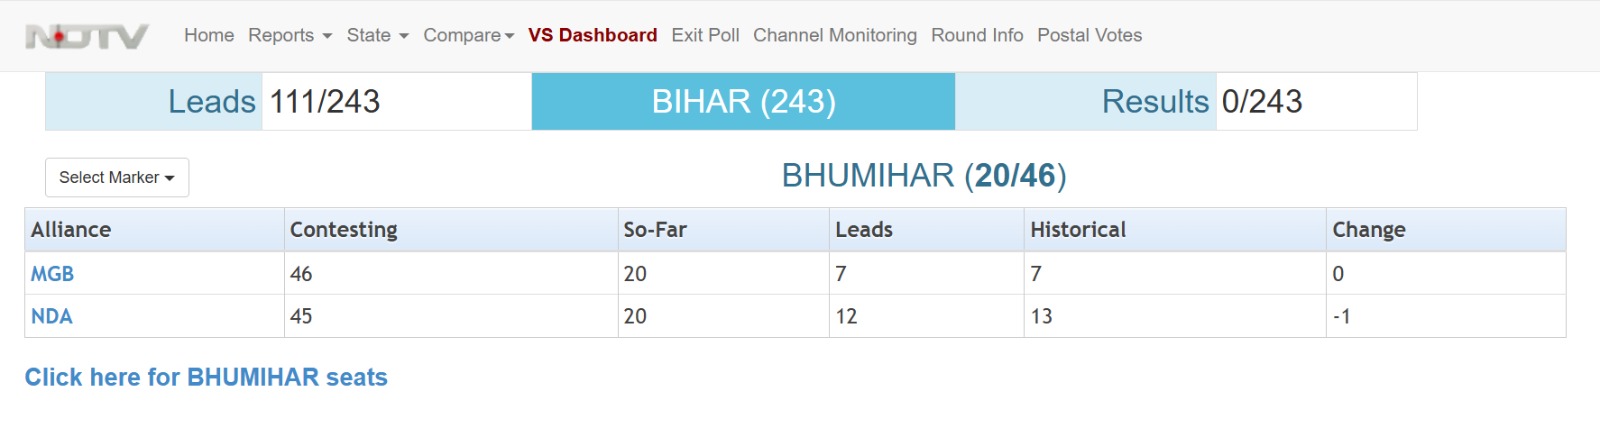Open the State dropdown menu
This screenshot has width=1600, height=428.
pos(377,35)
